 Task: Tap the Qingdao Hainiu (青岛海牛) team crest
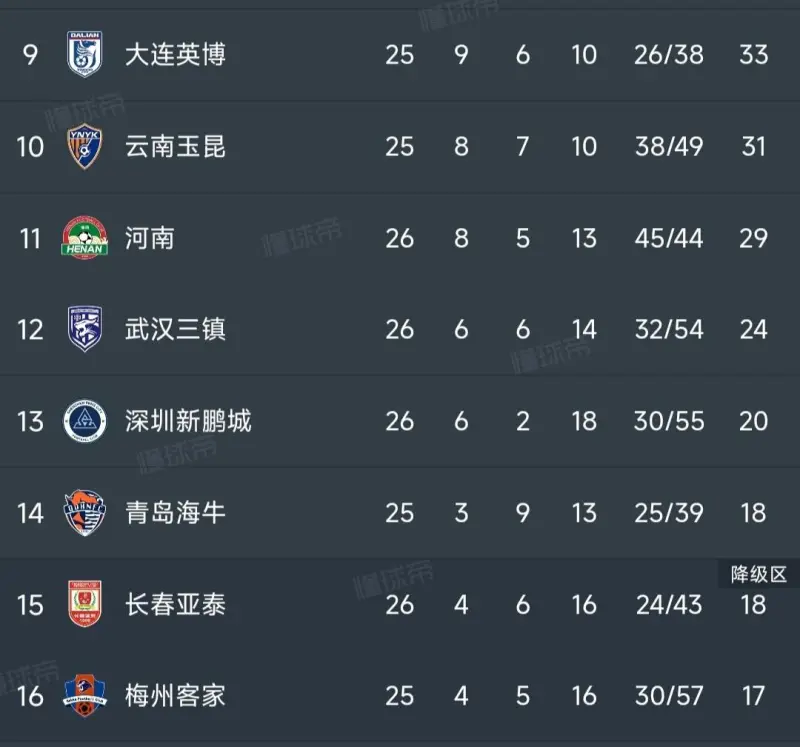(84, 513)
